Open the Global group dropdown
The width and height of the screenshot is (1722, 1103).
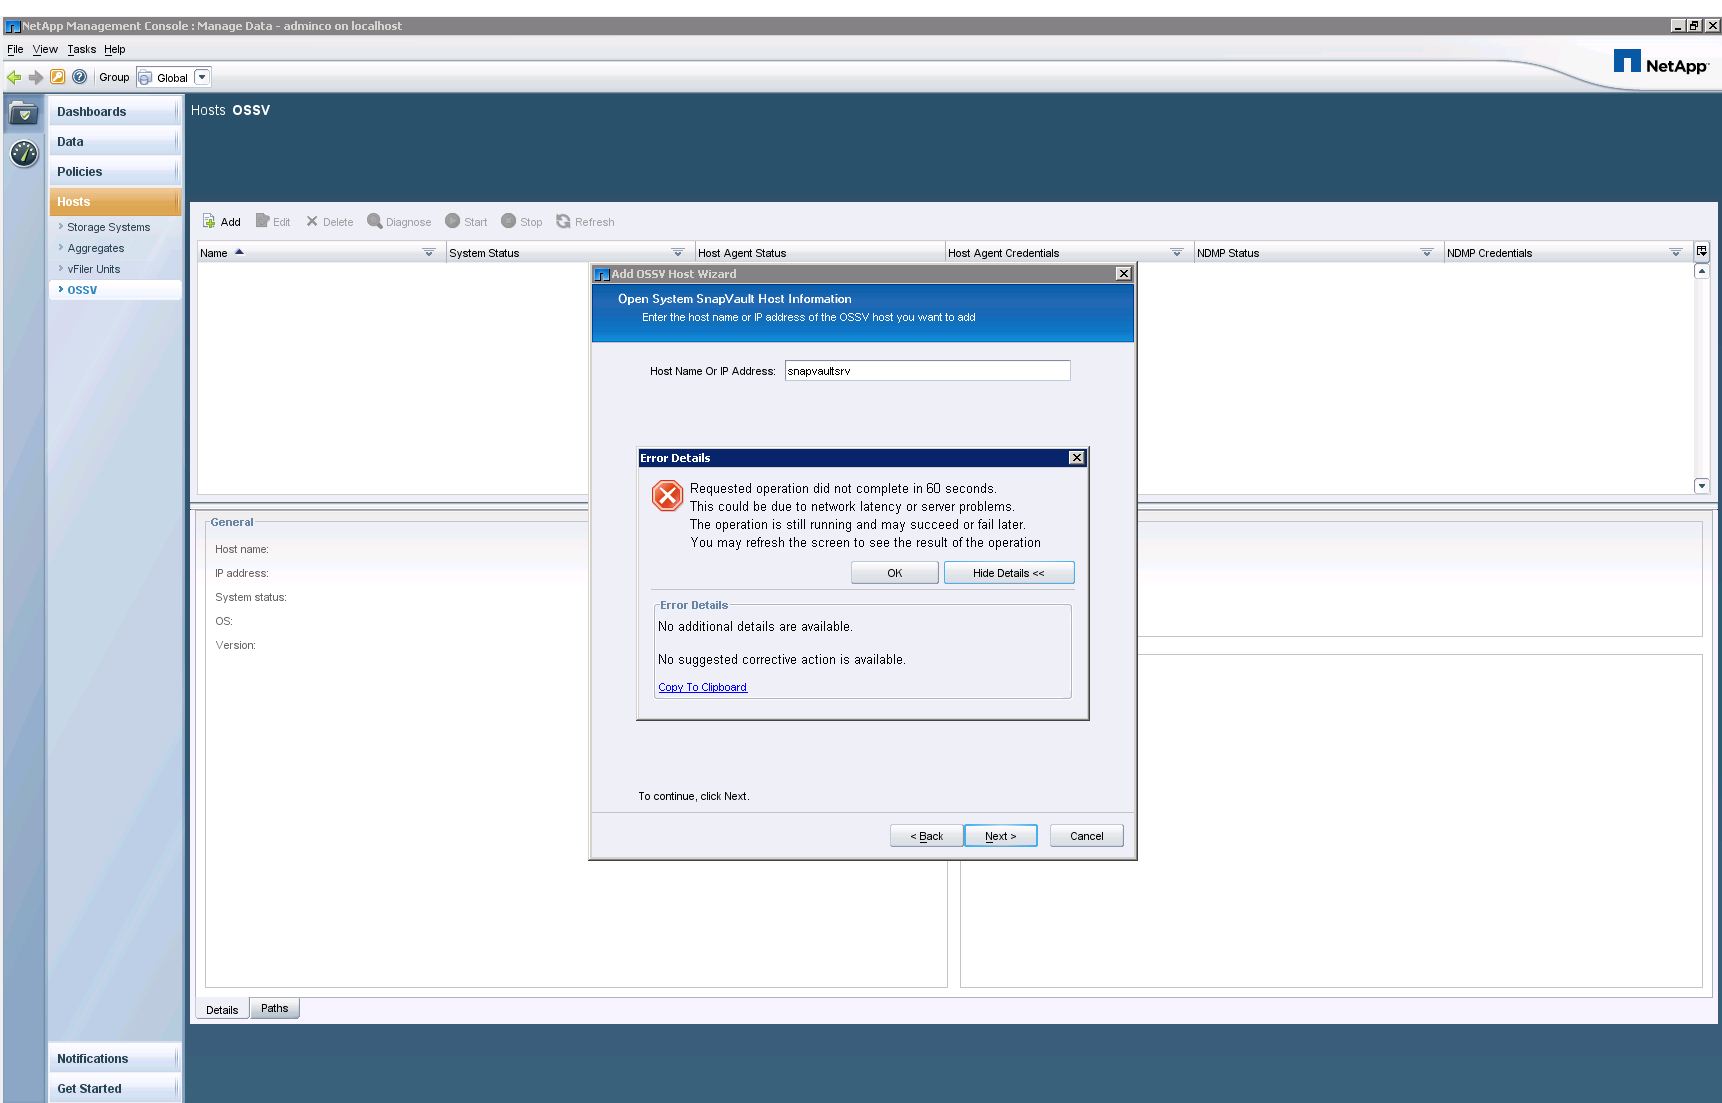(202, 77)
